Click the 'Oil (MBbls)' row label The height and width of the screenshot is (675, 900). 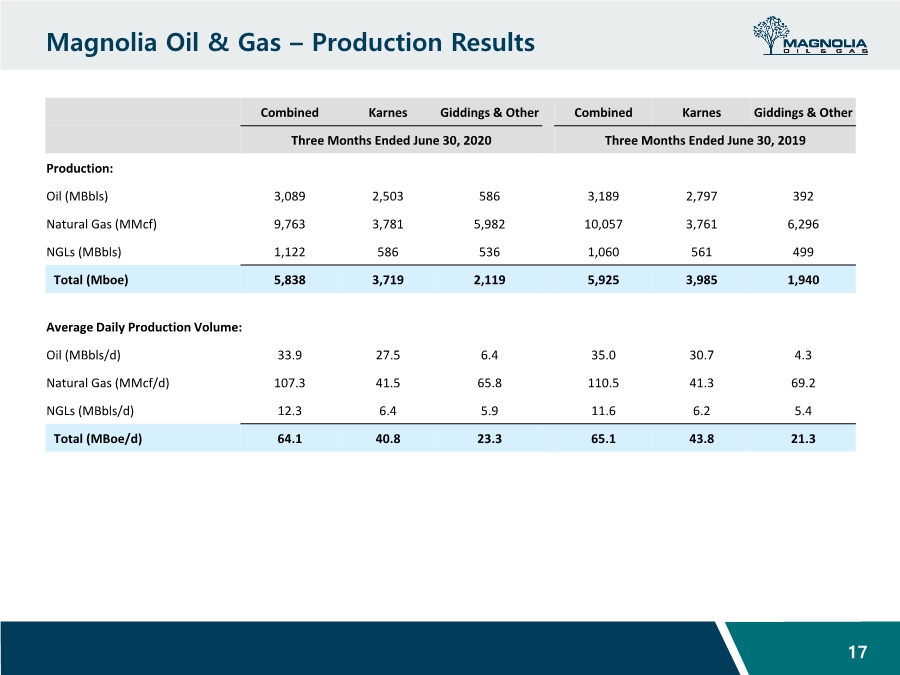pos(77,196)
